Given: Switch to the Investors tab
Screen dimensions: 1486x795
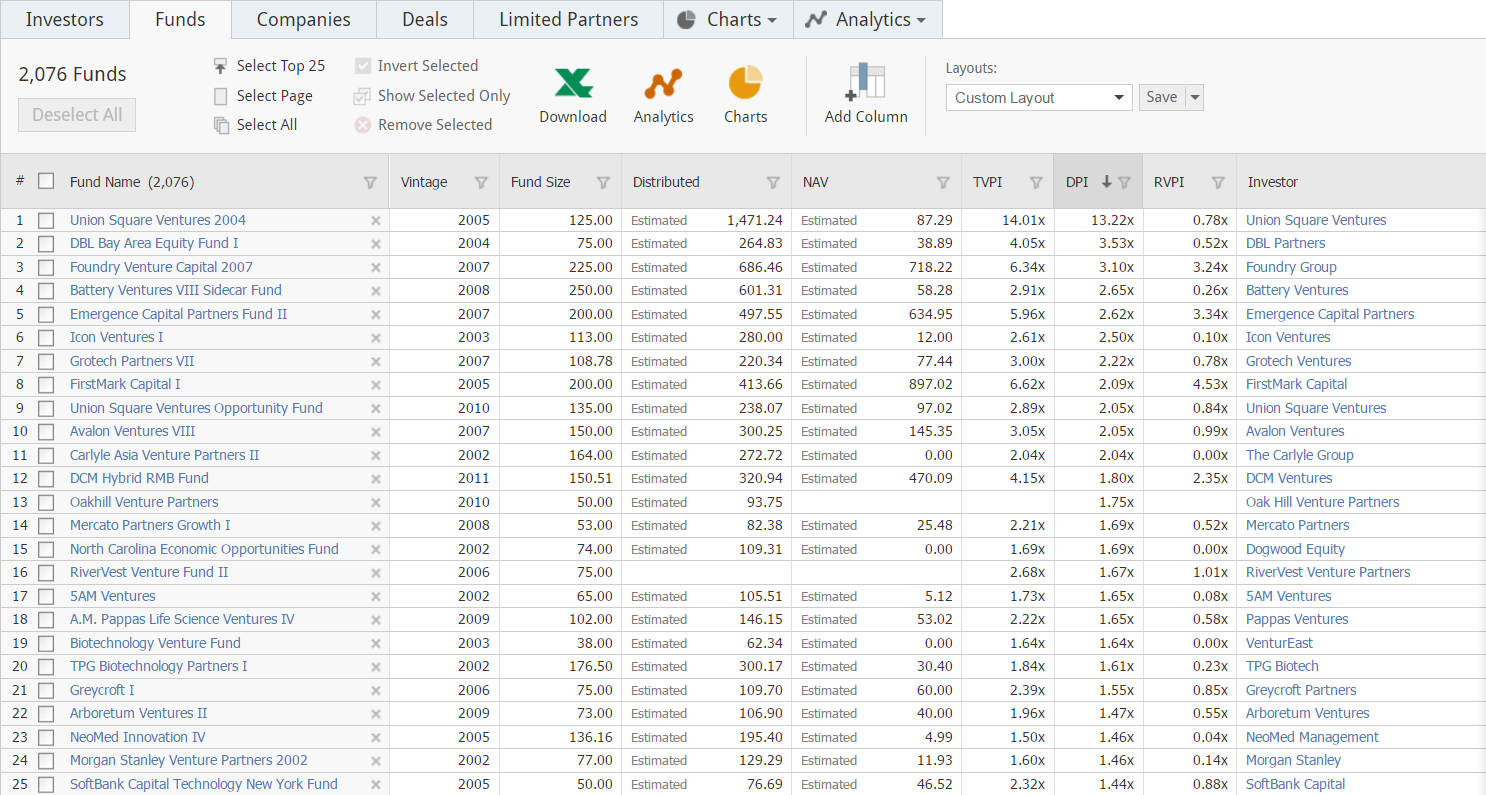Looking at the screenshot, I should [x=65, y=19].
